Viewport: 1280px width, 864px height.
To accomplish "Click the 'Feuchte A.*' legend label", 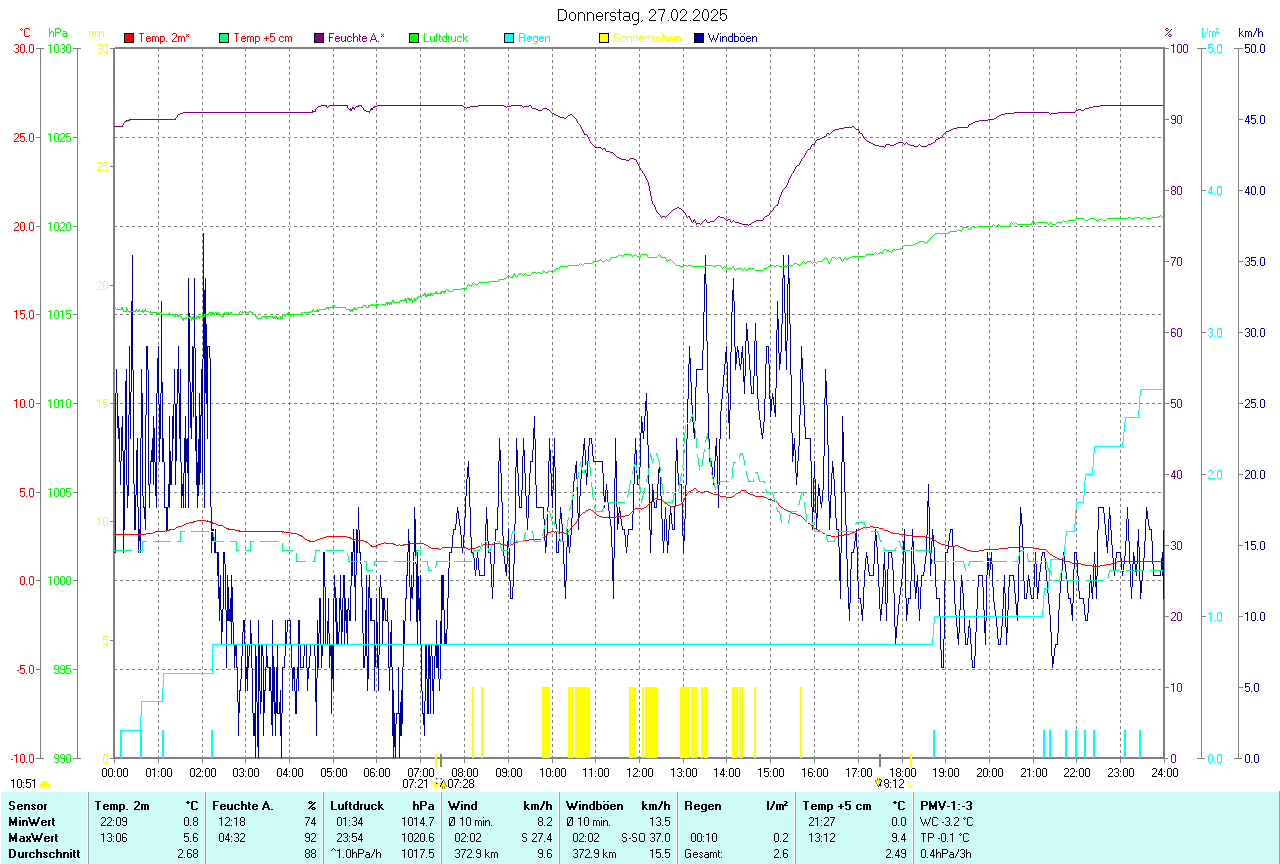I will pyautogui.click(x=356, y=38).
